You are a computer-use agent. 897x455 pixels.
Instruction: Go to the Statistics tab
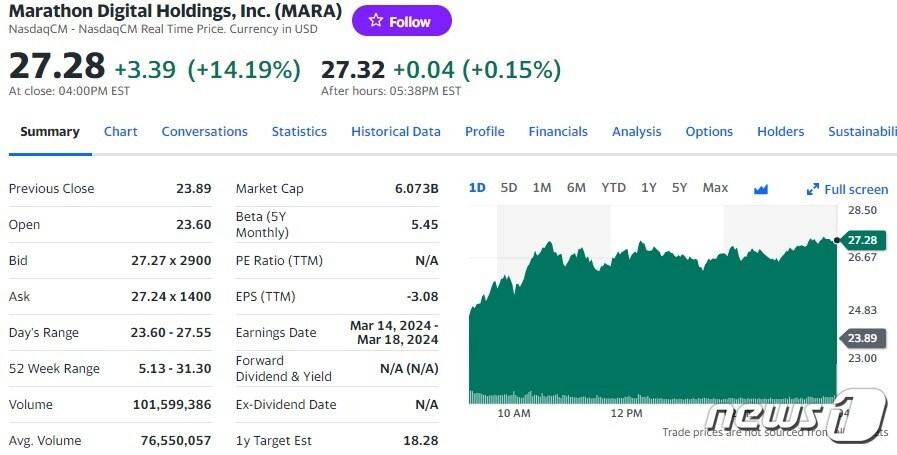tap(299, 131)
